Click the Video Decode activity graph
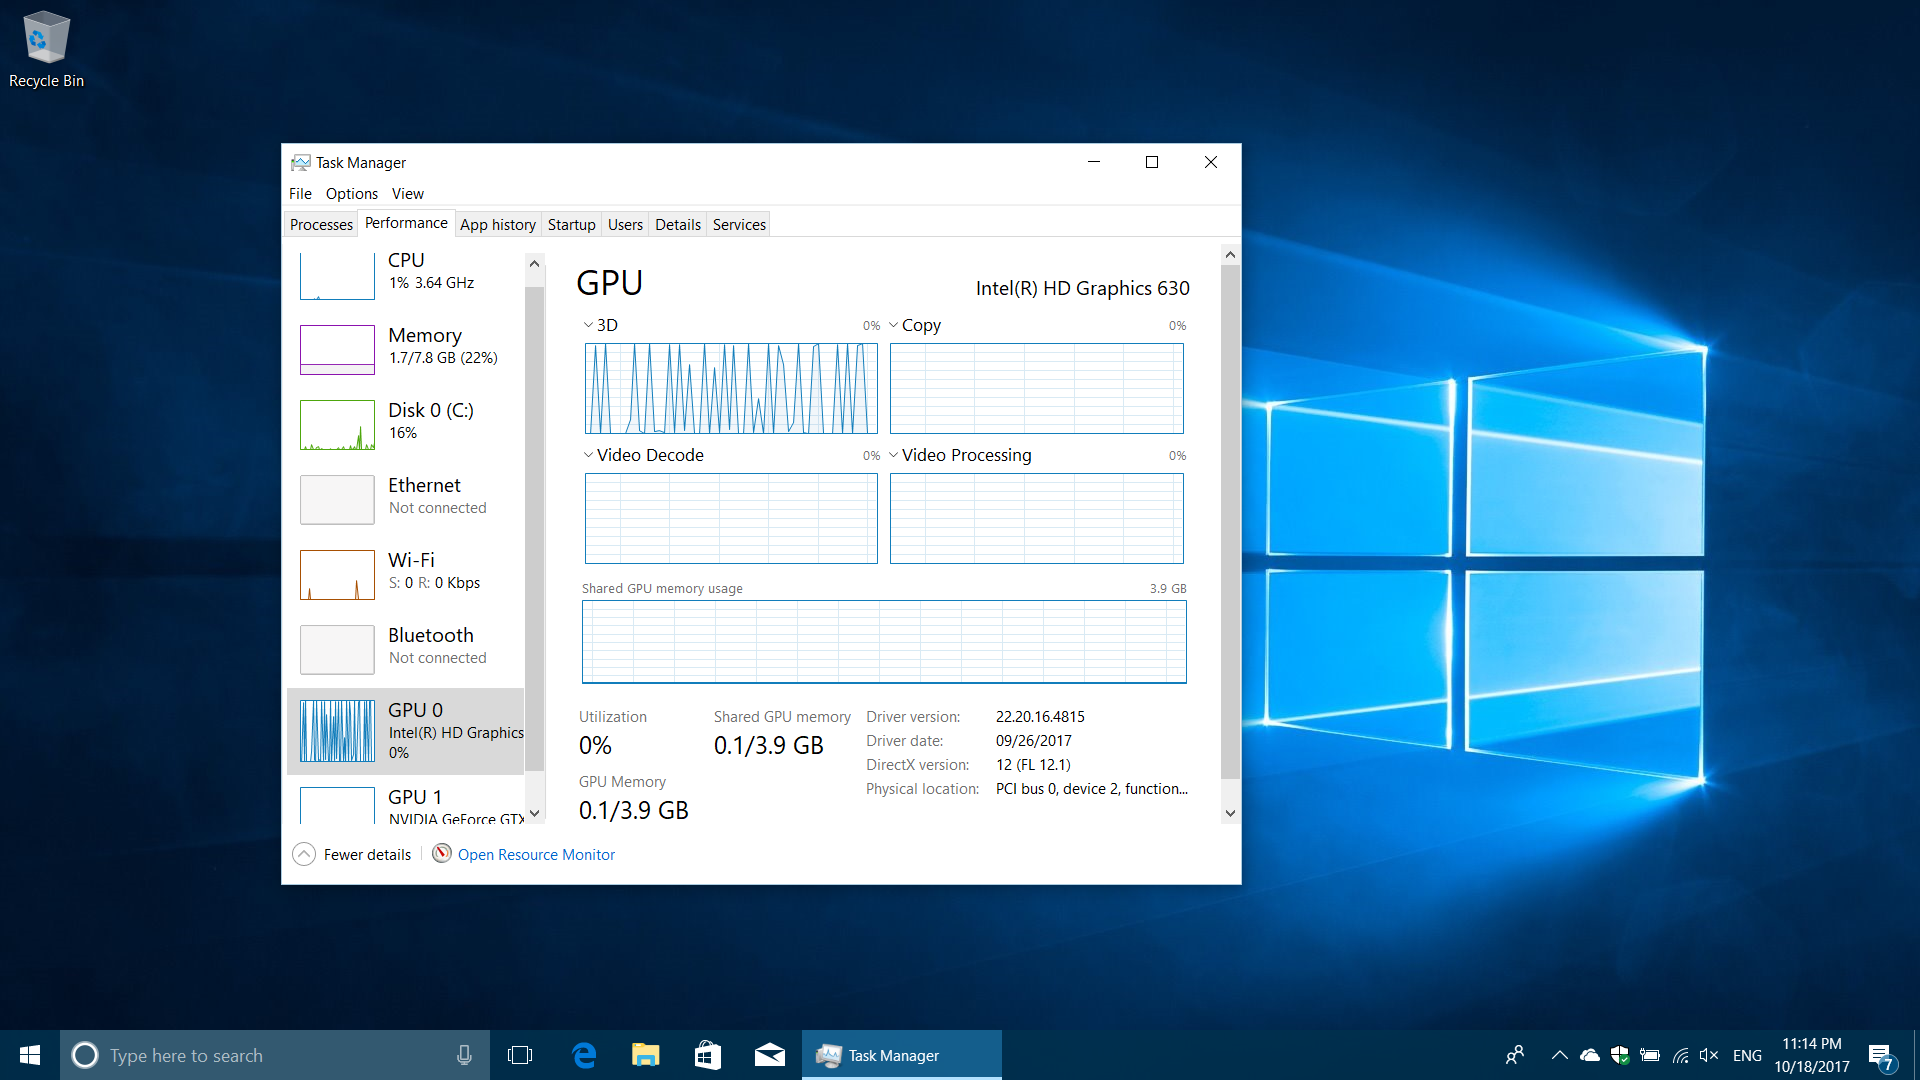The image size is (1920, 1080). 731,518
